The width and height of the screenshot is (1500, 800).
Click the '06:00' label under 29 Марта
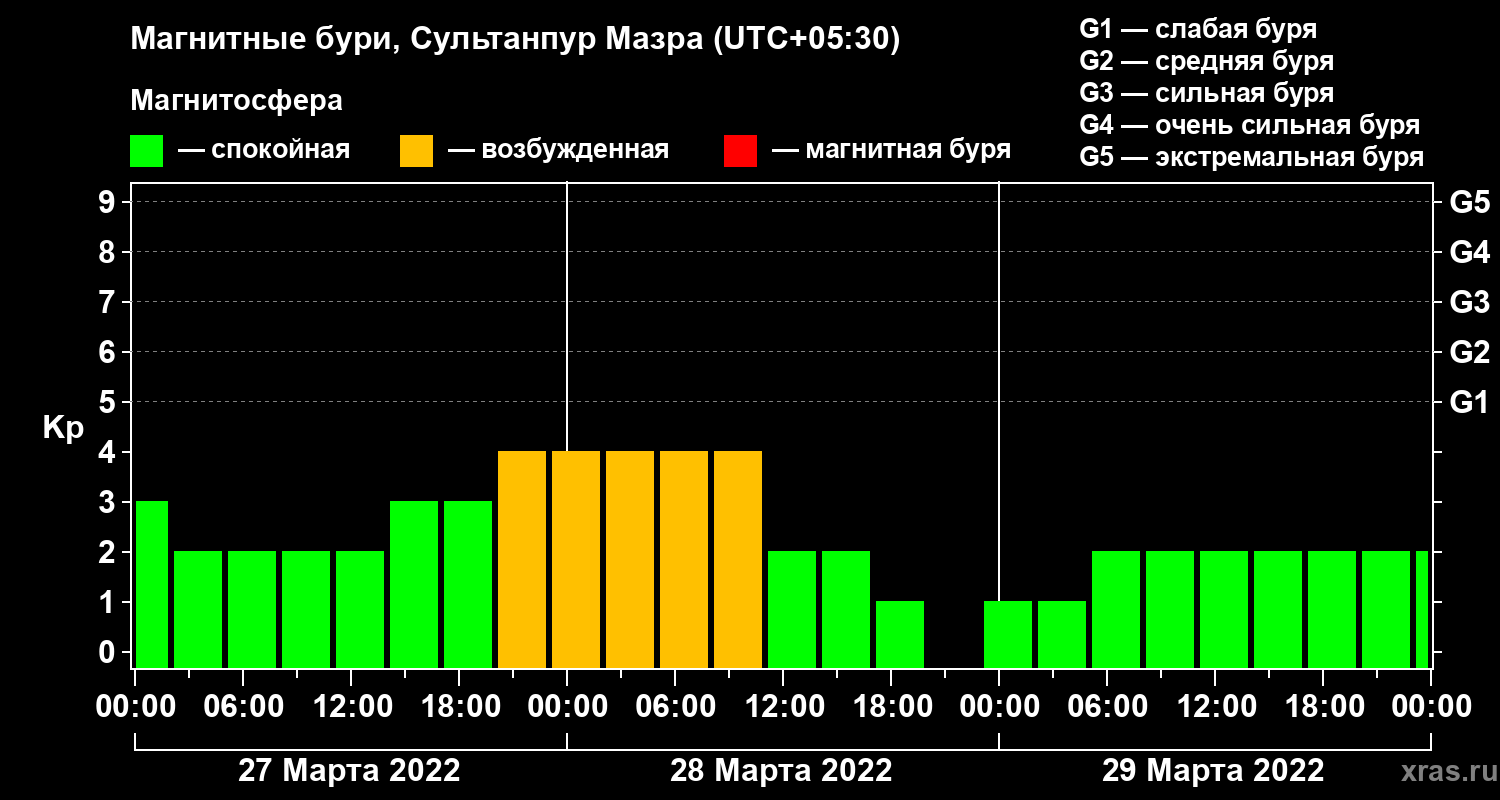(x=1107, y=707)
